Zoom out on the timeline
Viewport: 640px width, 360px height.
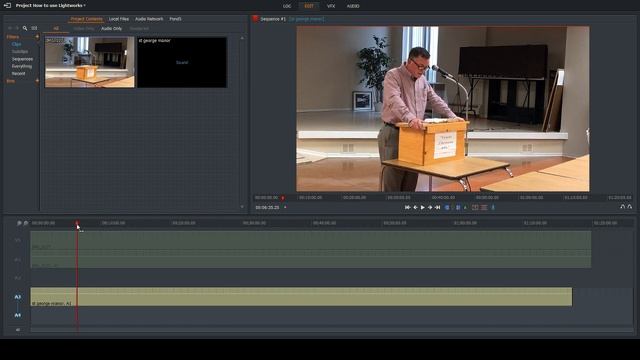26,223
